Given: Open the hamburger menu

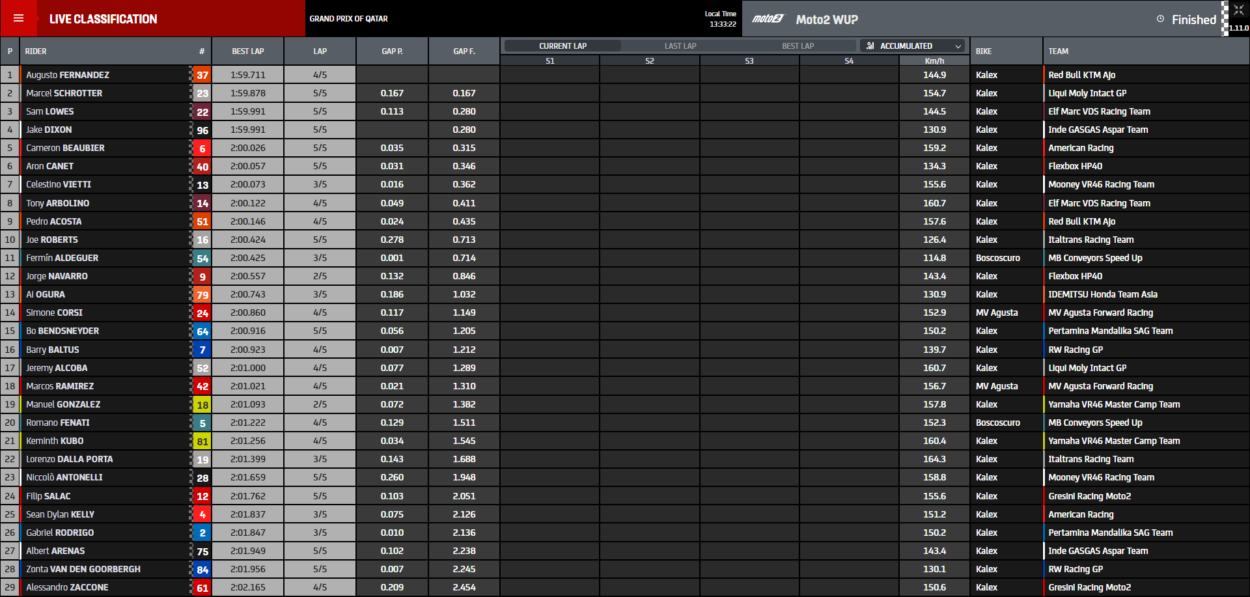Looking at the screenshot, I should pyautogui.click(x=18, y=18).
